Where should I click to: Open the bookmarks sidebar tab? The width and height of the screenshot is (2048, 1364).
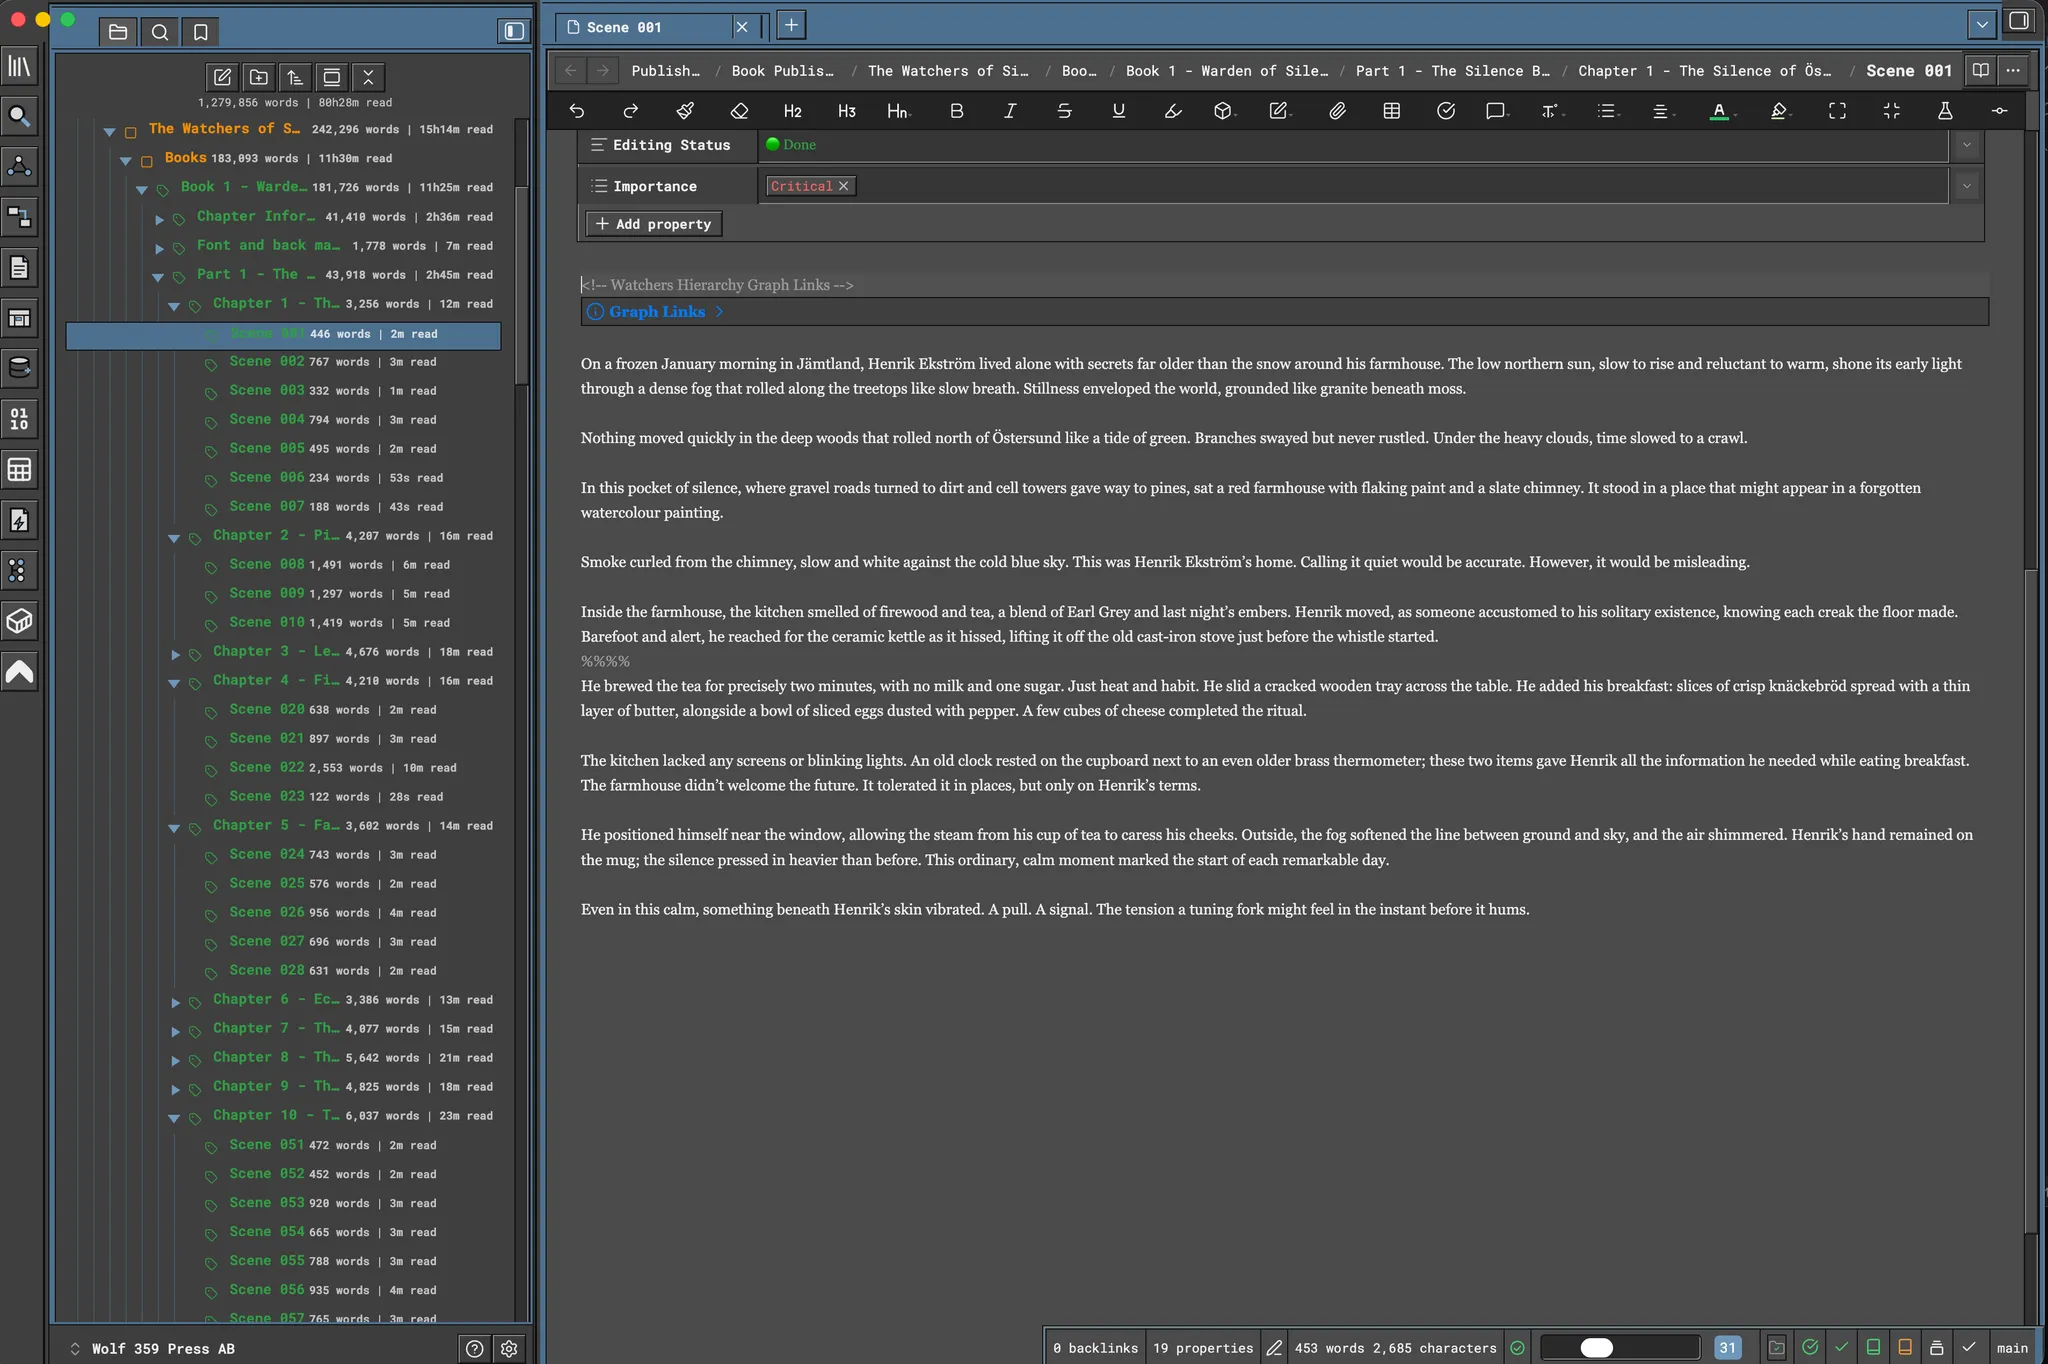coord(201,32)
